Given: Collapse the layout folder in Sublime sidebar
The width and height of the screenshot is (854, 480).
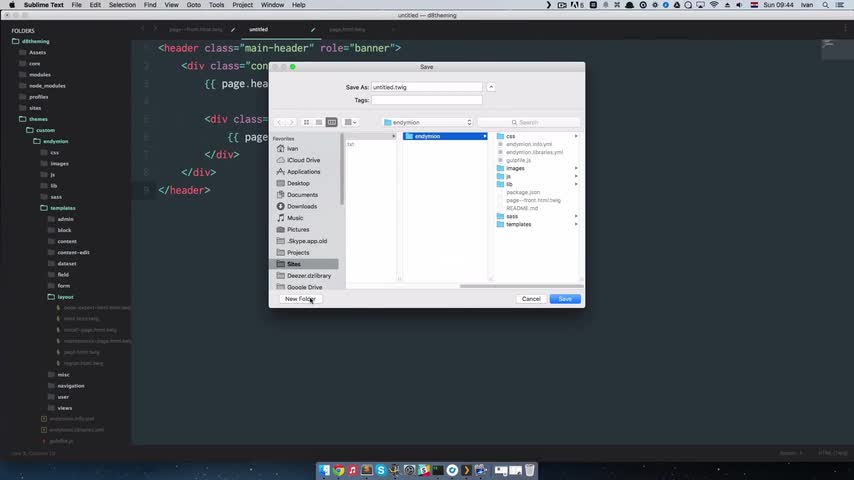Looking at the screenshot, I should click(x=65, y=297).
